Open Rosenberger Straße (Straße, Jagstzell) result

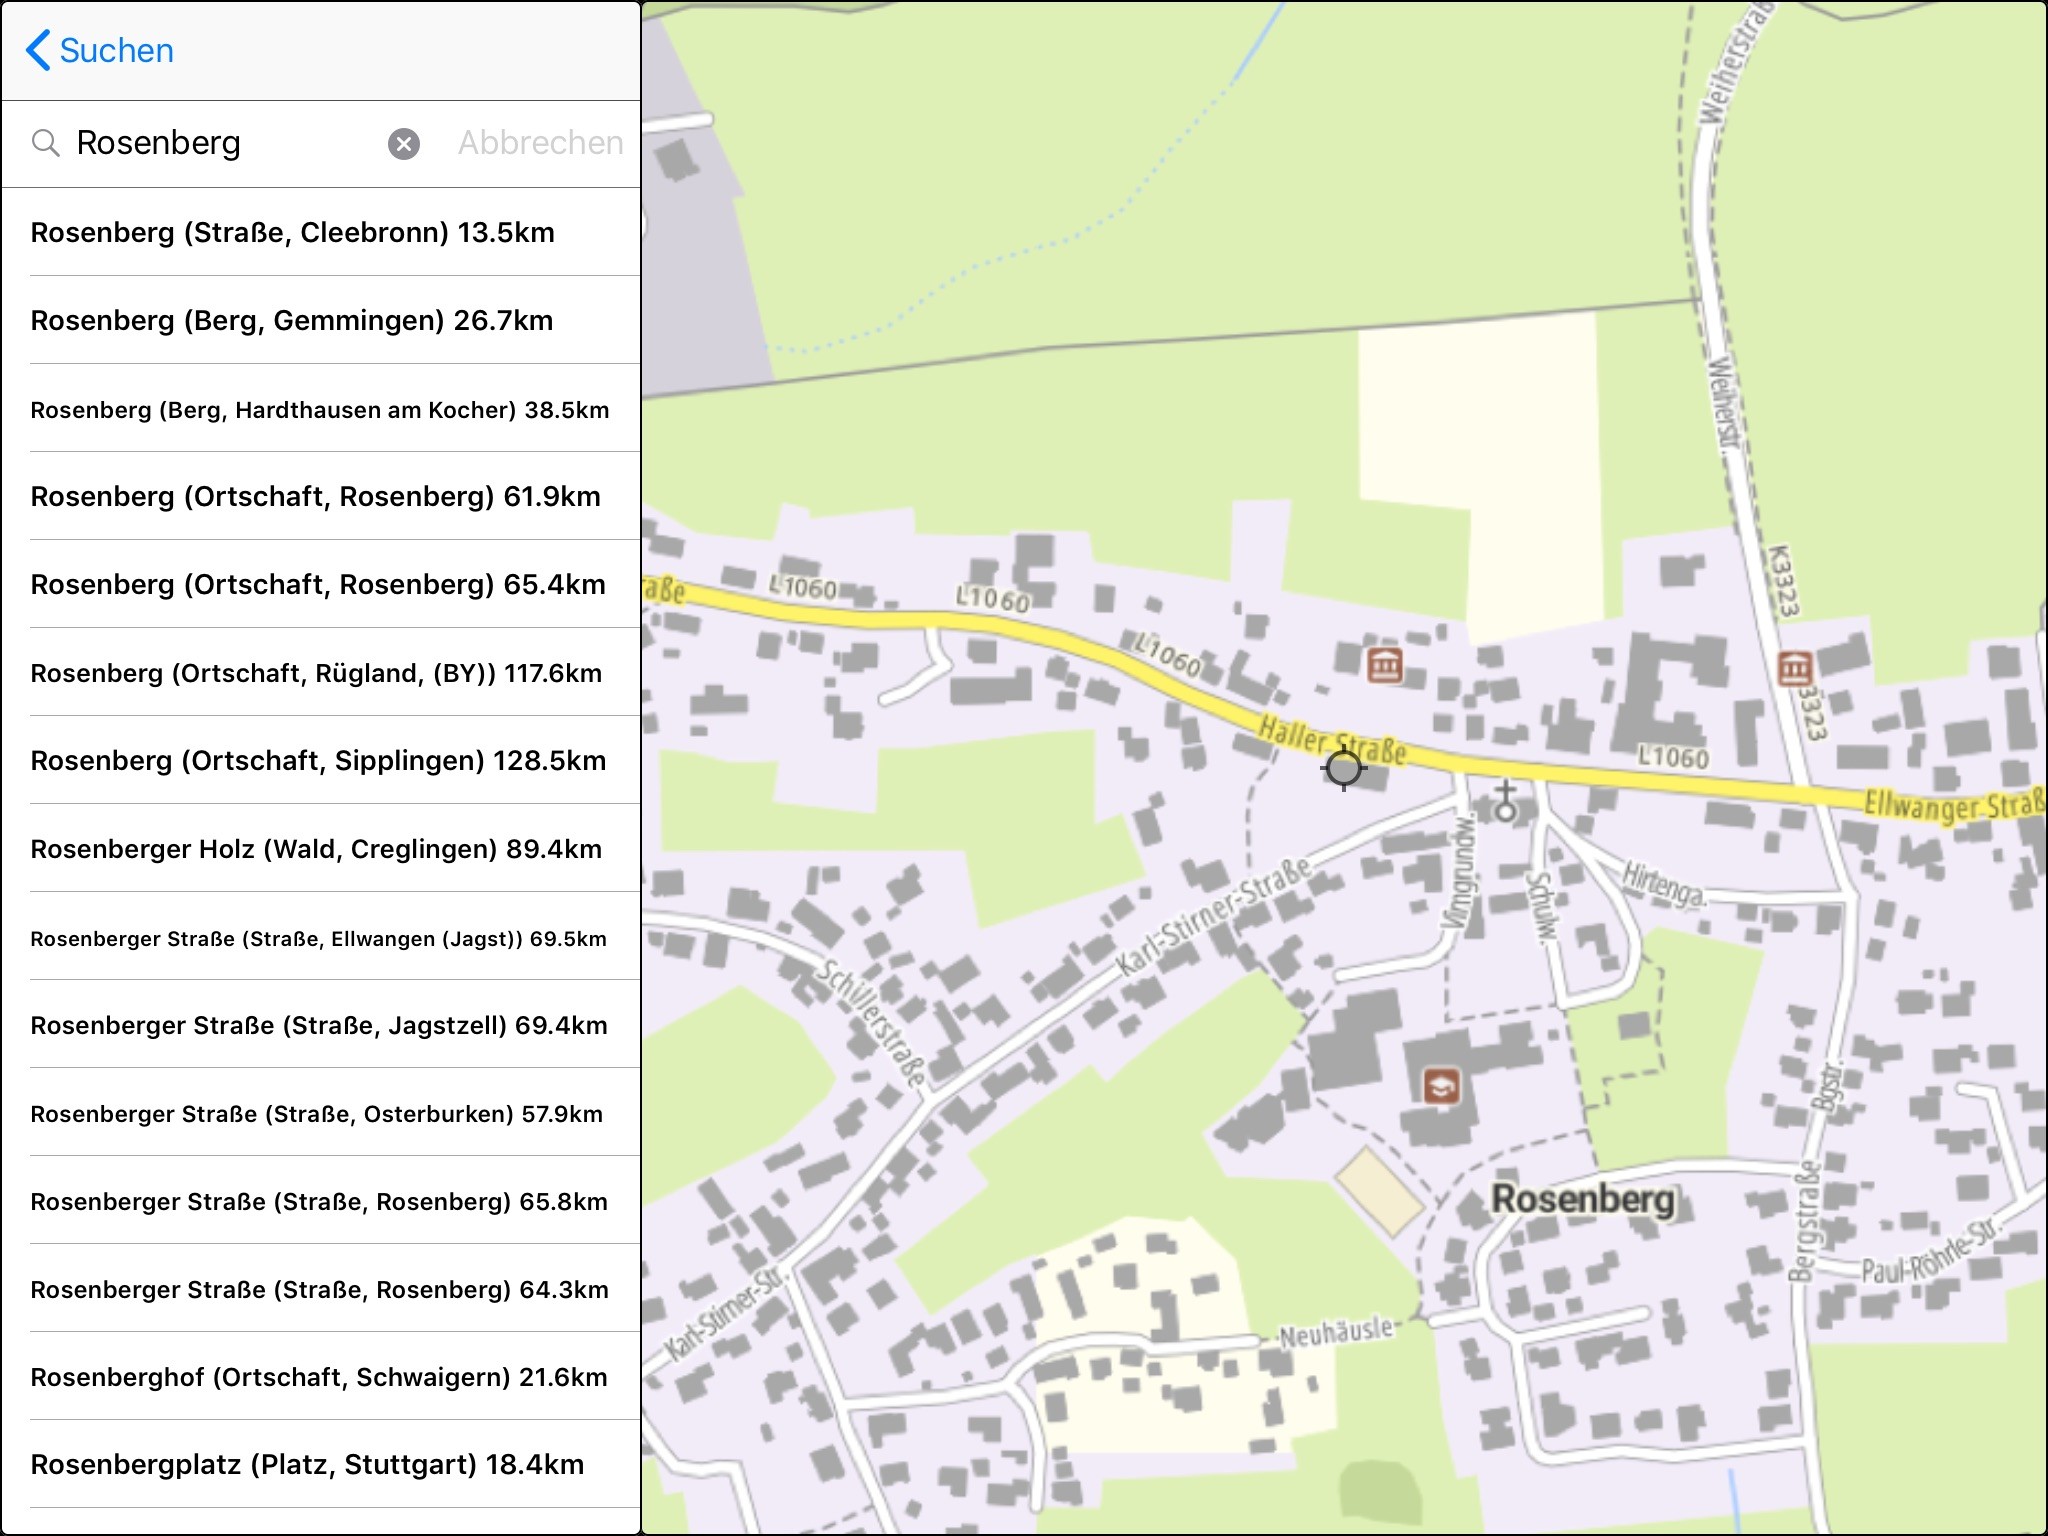320,1025
